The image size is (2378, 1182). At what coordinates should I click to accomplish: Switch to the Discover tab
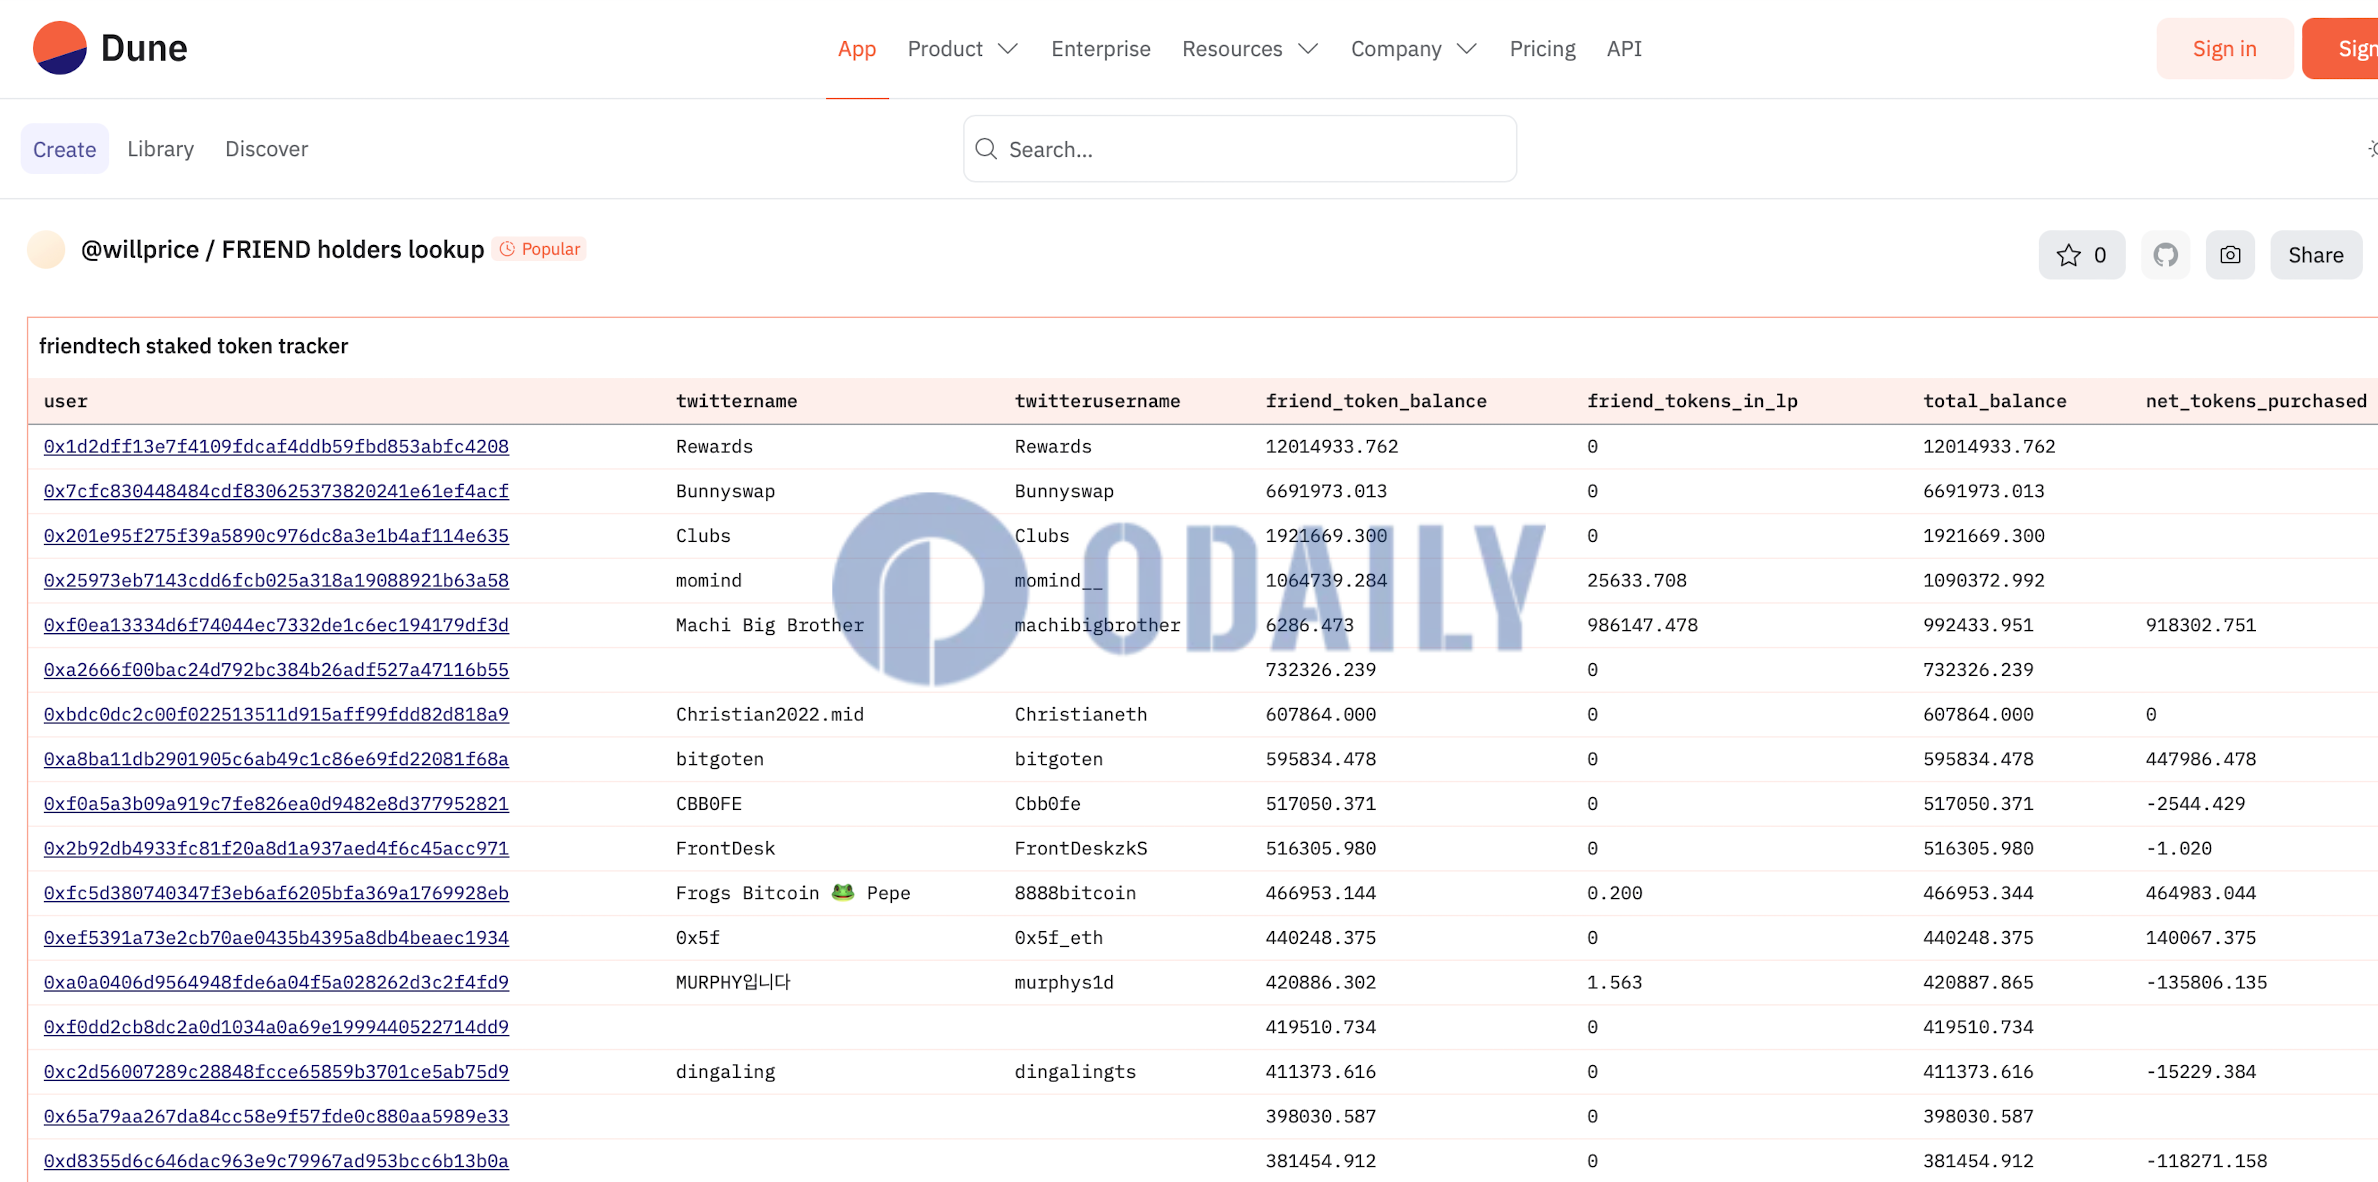point(266,149)
